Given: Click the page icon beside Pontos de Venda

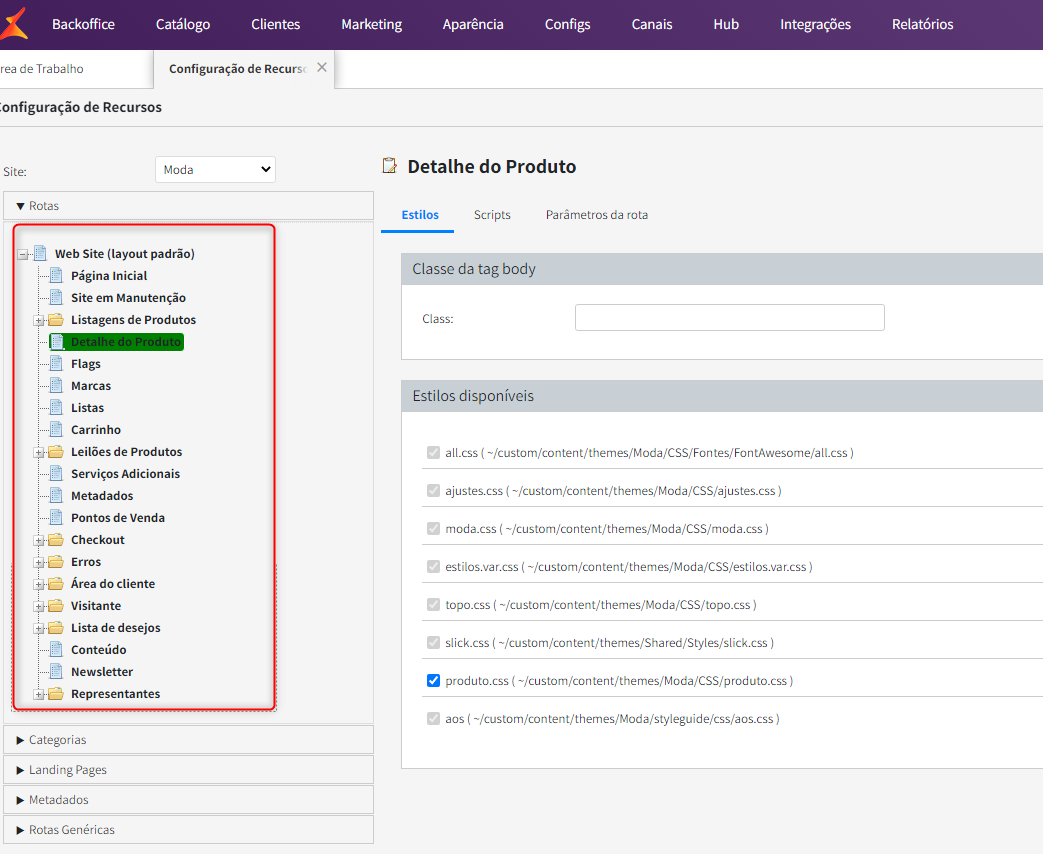Looking at the screenshot, I should [57, 517].
